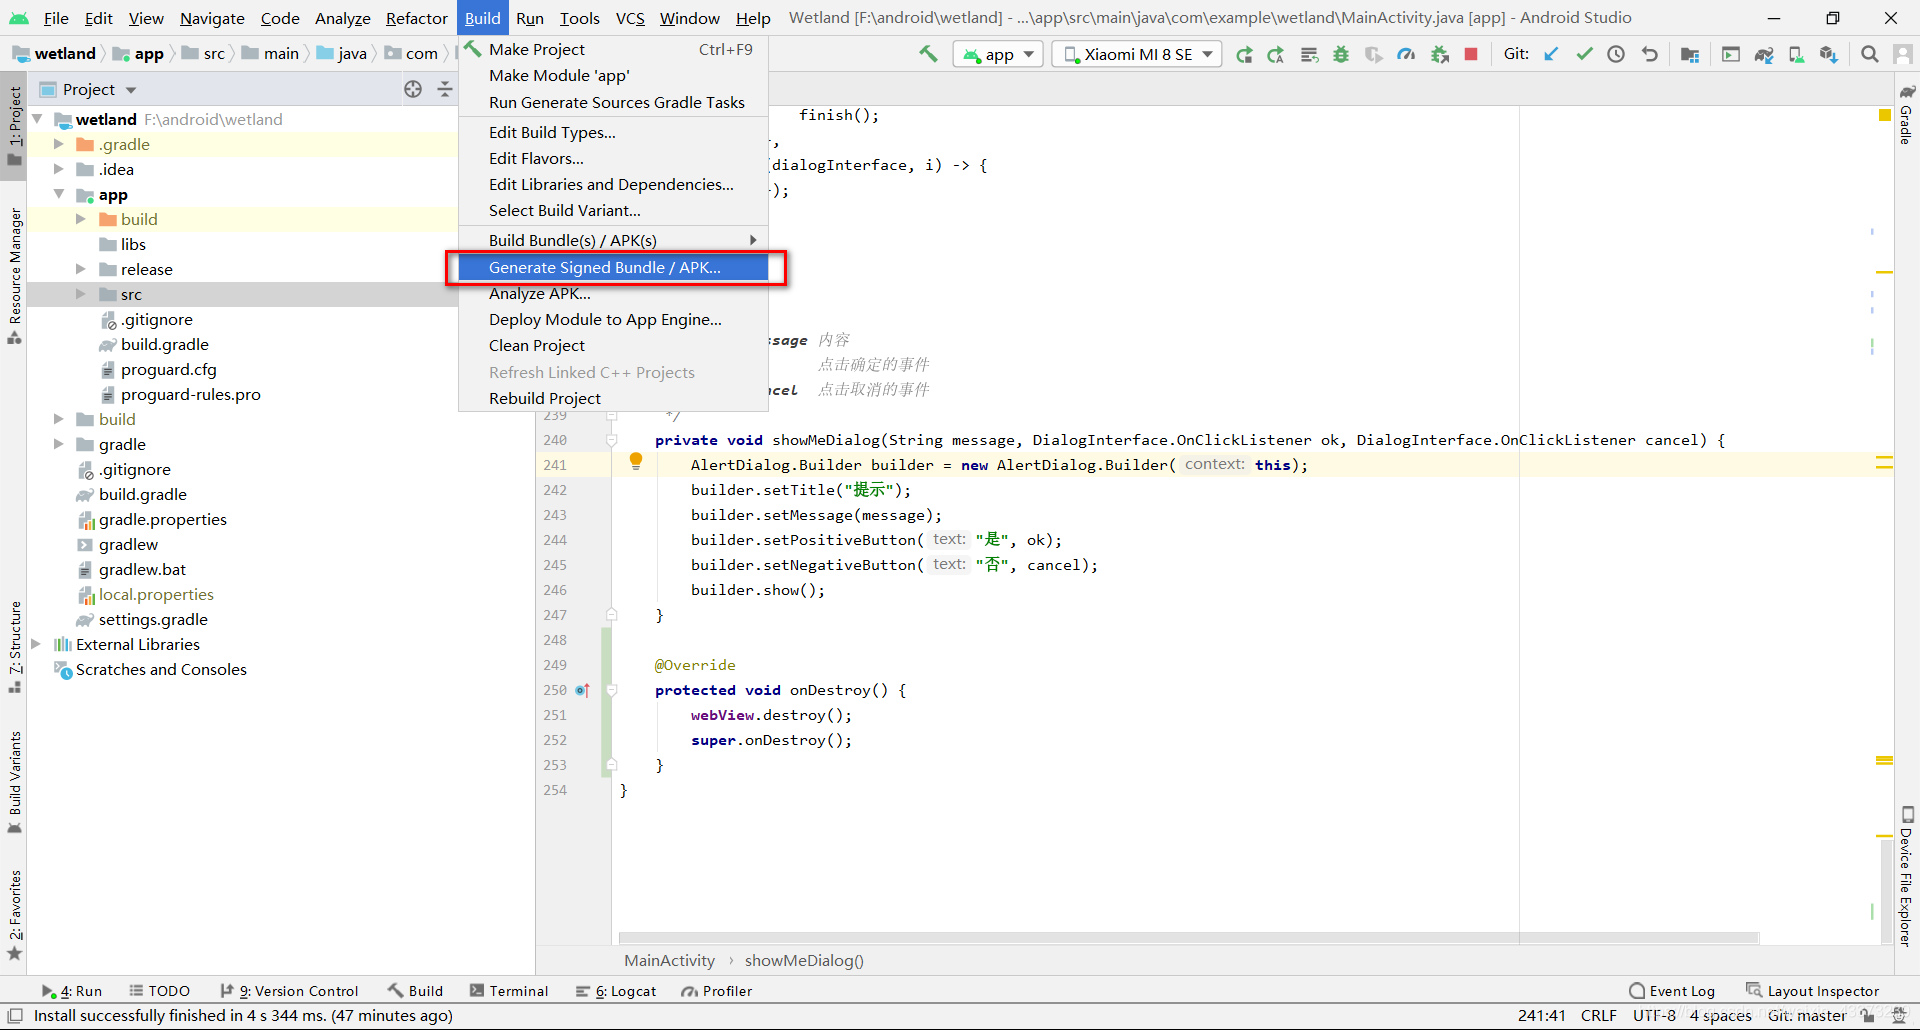
Task: Click the CRLF line separator indicator
Action: pyautogui.click(x=1598, y=1016)
